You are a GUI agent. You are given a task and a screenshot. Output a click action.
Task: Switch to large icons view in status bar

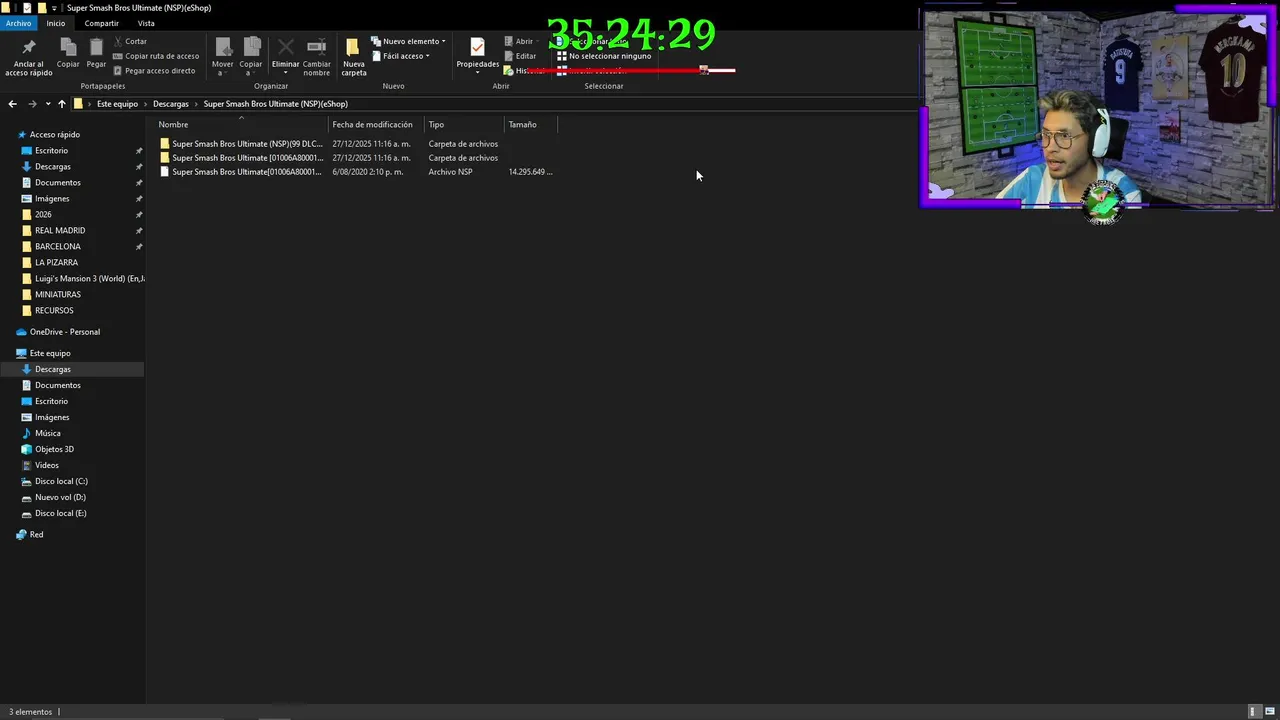tap(1268, 712)
